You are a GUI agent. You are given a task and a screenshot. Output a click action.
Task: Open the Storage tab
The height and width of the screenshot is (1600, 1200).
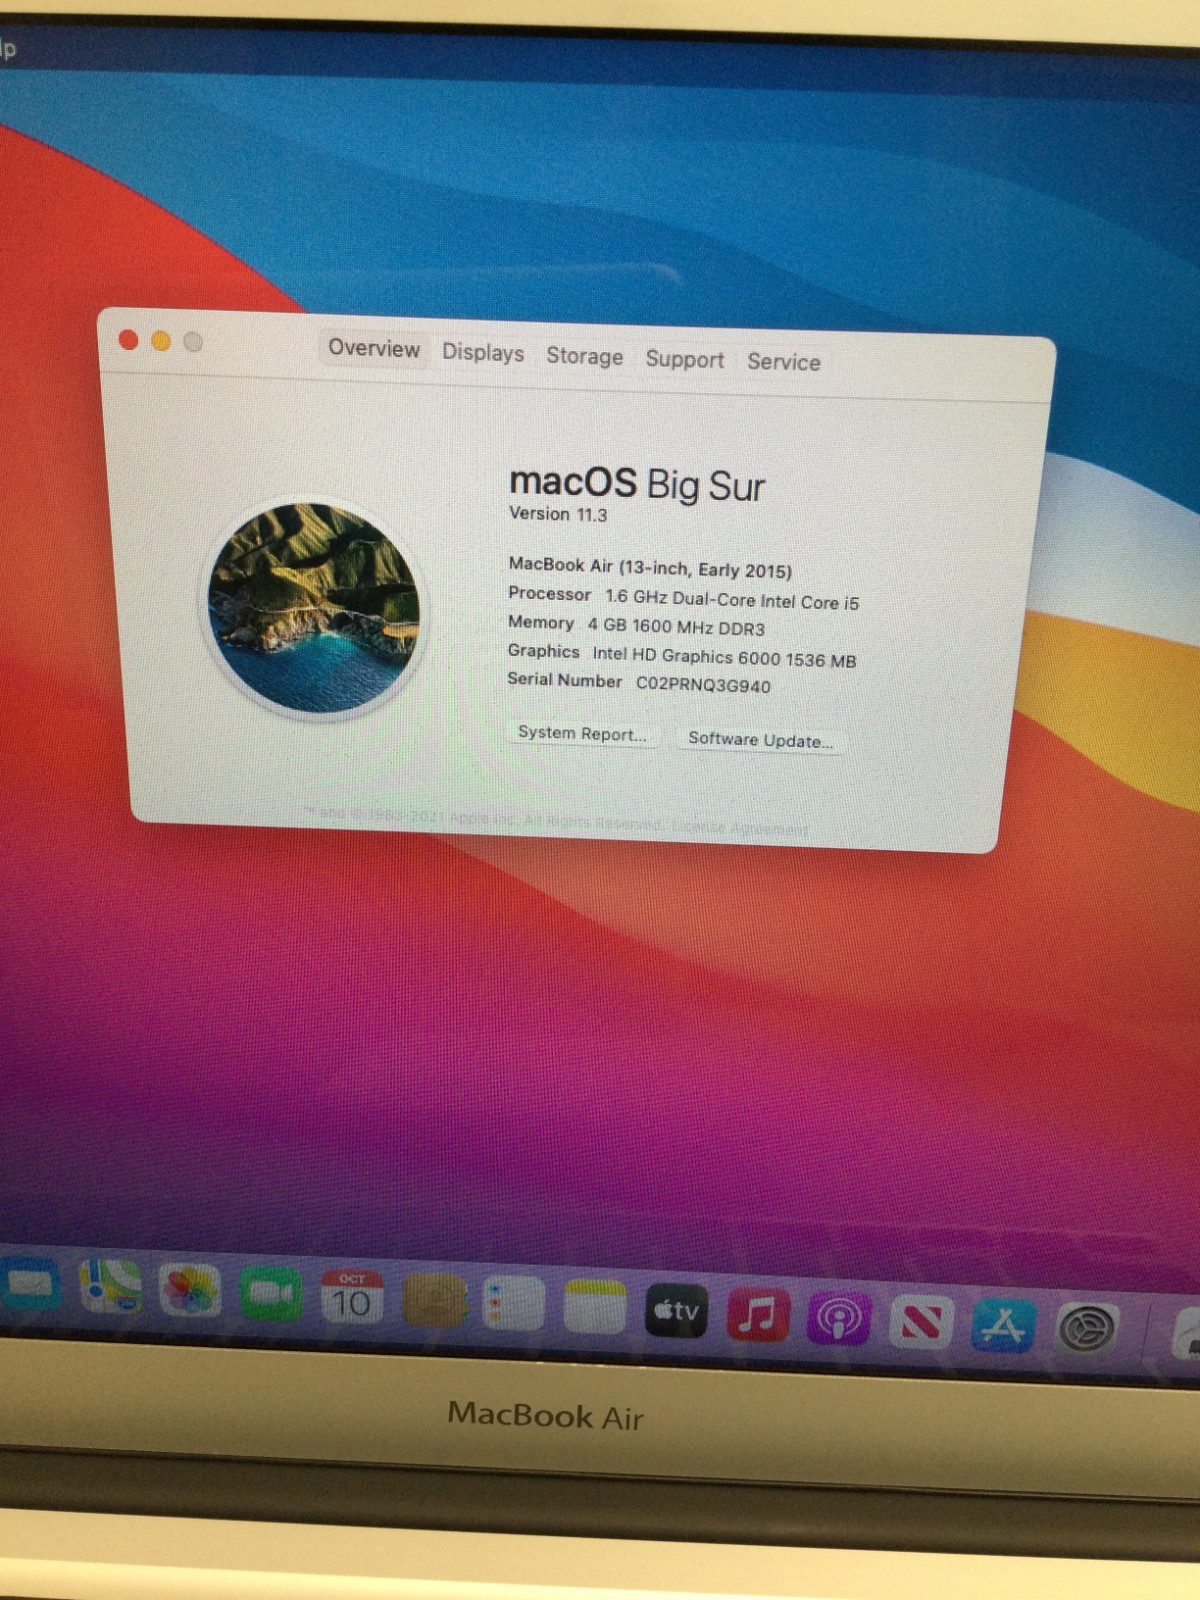coord(584,356)
